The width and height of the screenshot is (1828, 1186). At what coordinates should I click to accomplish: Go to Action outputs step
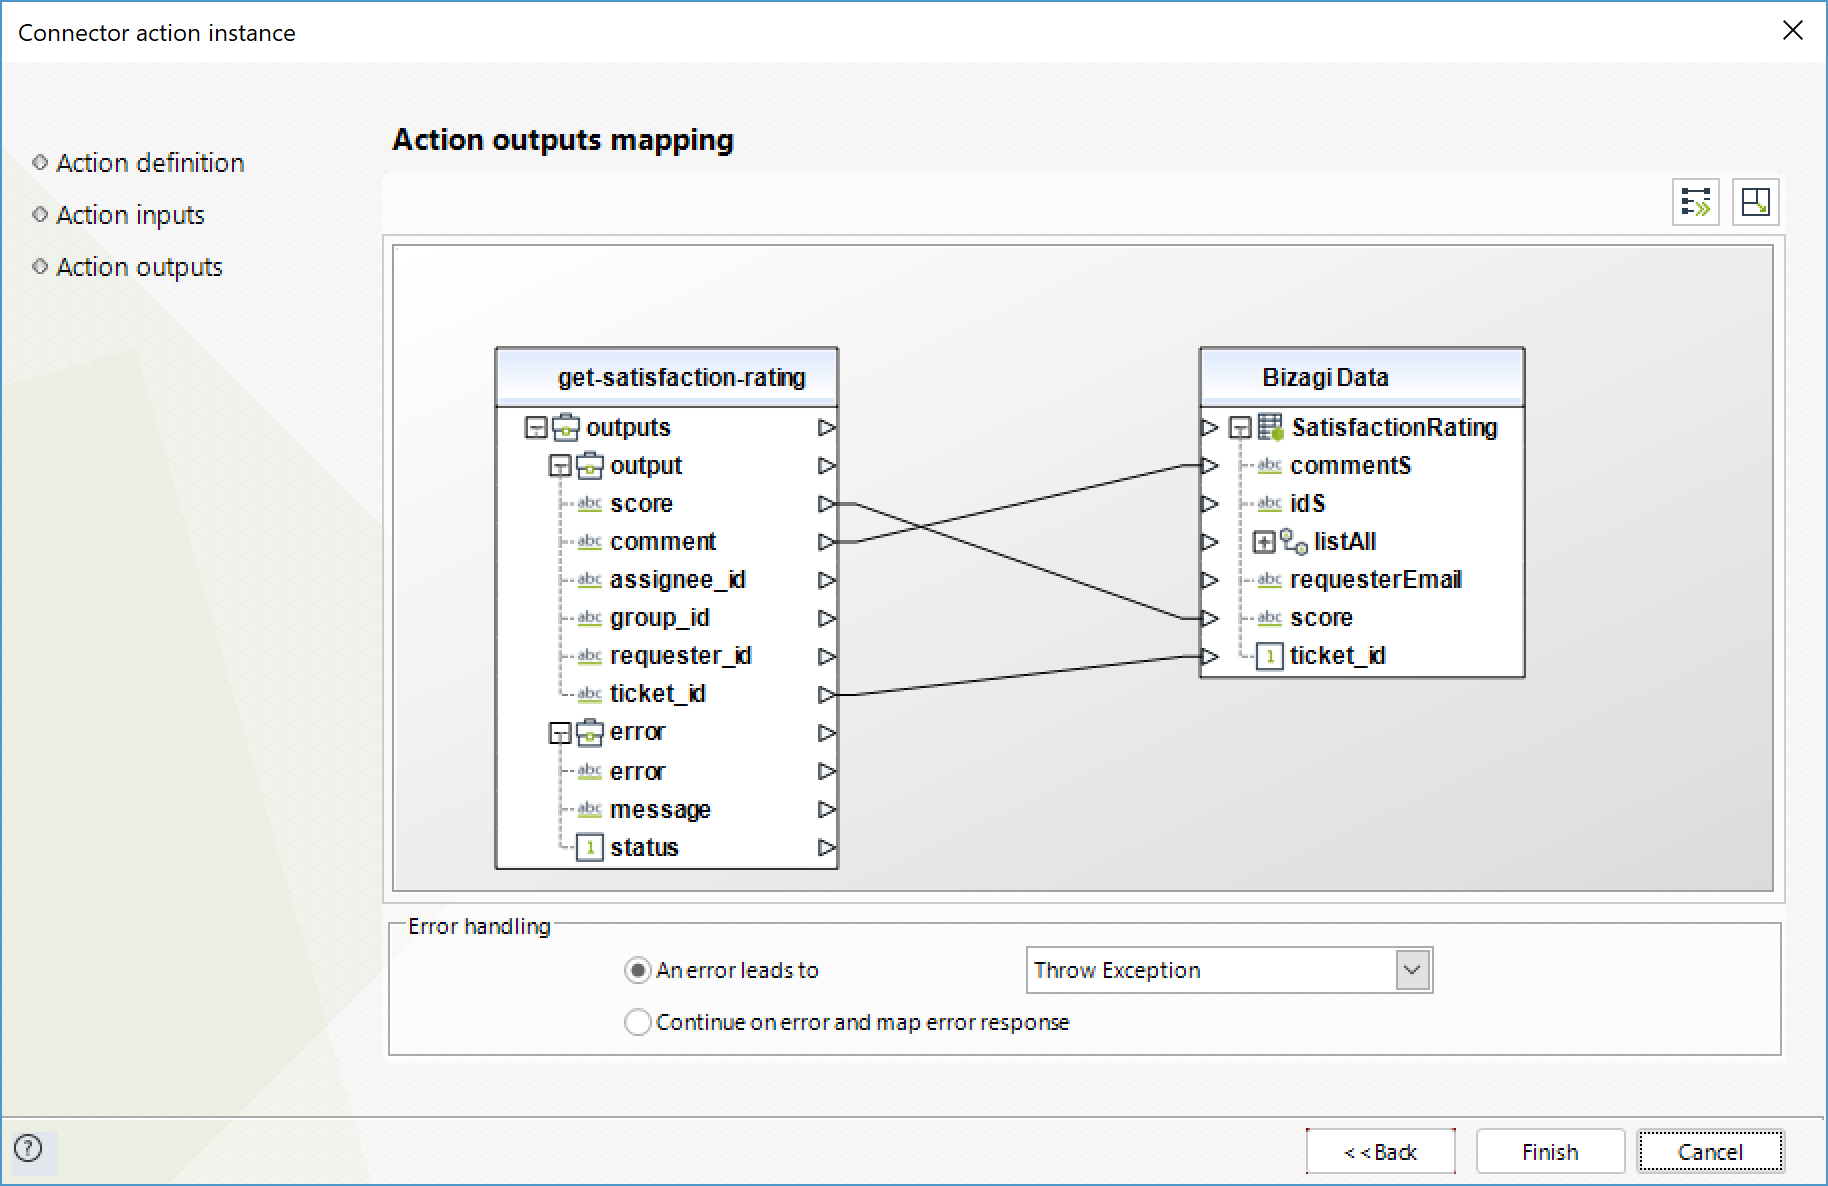pyautogui.click(x=139, y=267)
